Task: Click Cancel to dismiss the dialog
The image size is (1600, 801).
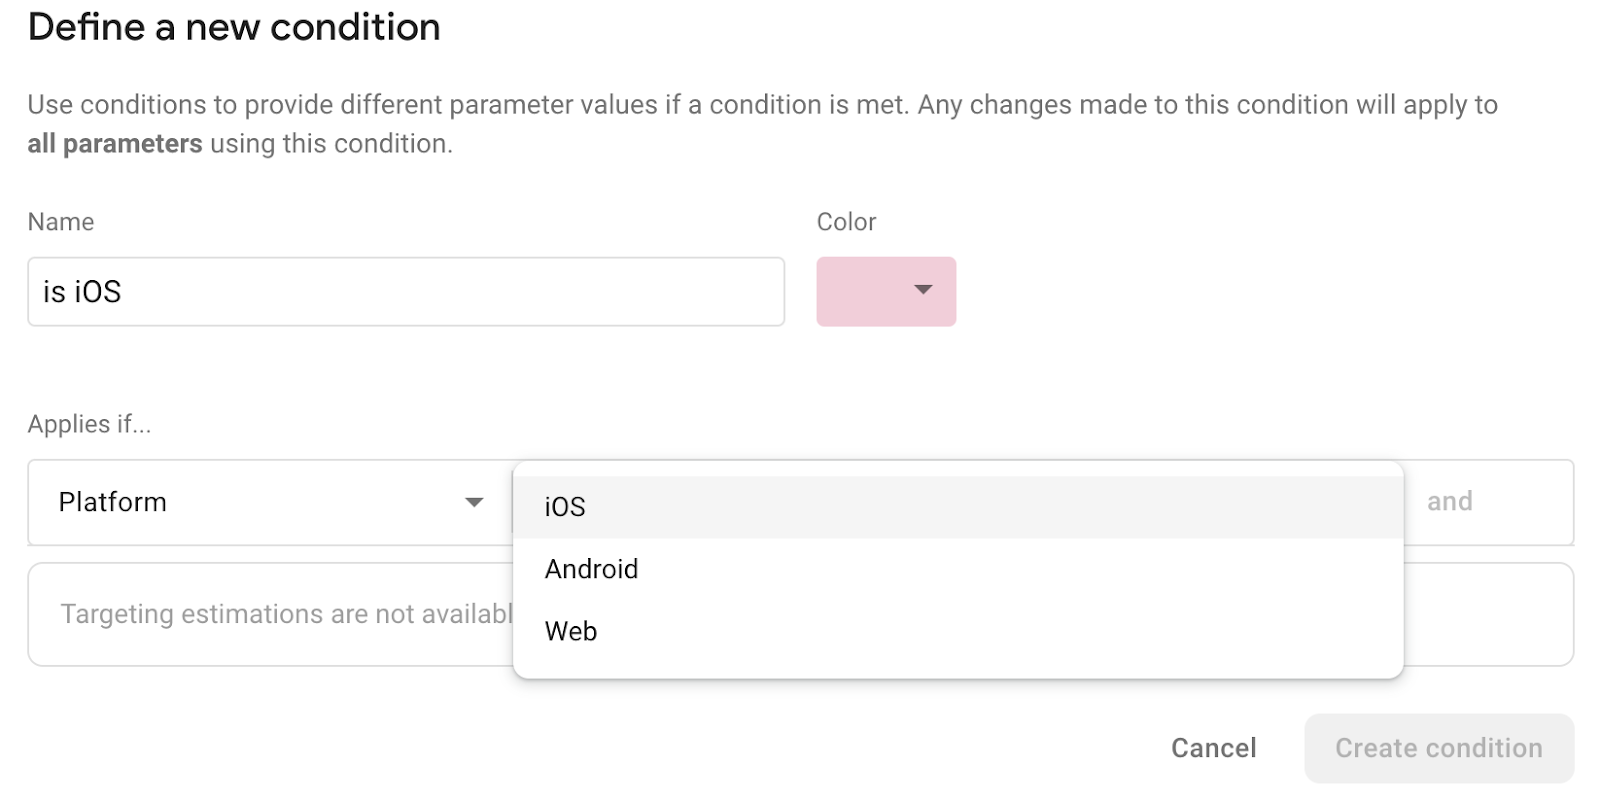Action: 1213,747
